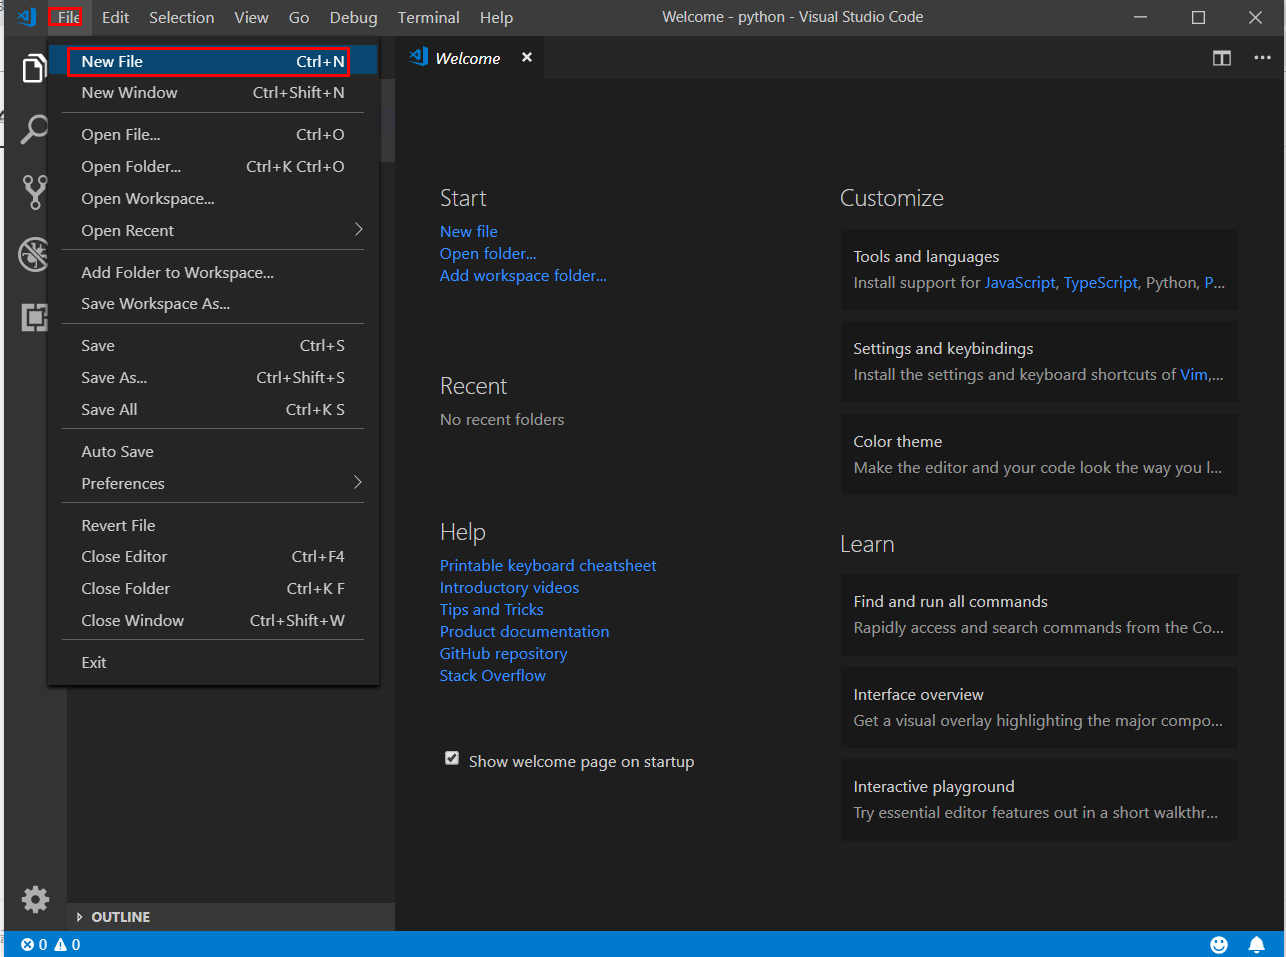The image size is (1286, 957).
Task: Open the More Actions ellipsis icon
Action: pyautogui.click(x=1262, y=58)
